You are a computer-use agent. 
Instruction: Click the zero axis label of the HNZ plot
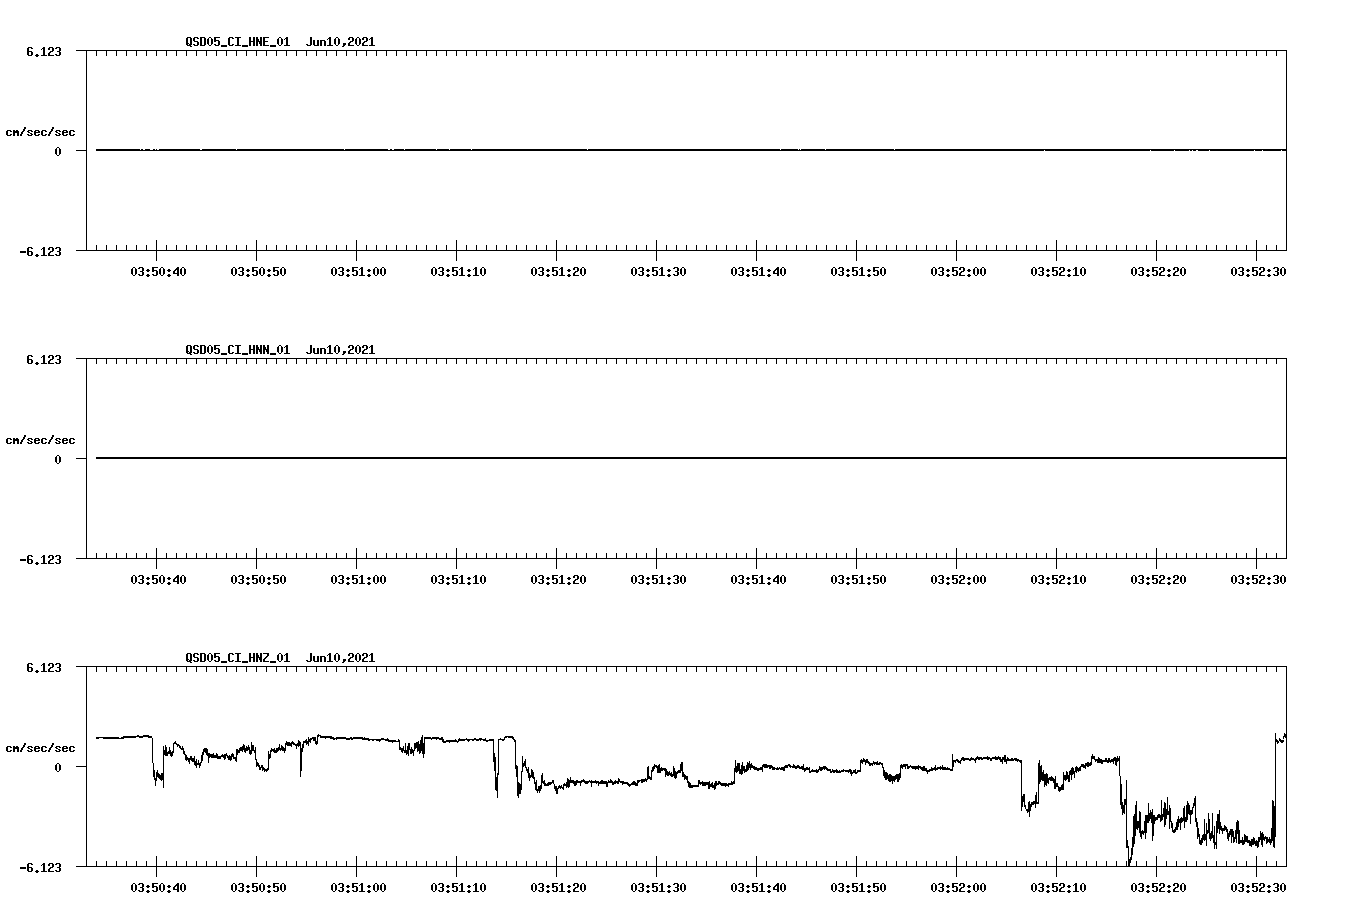click(58, 767)
